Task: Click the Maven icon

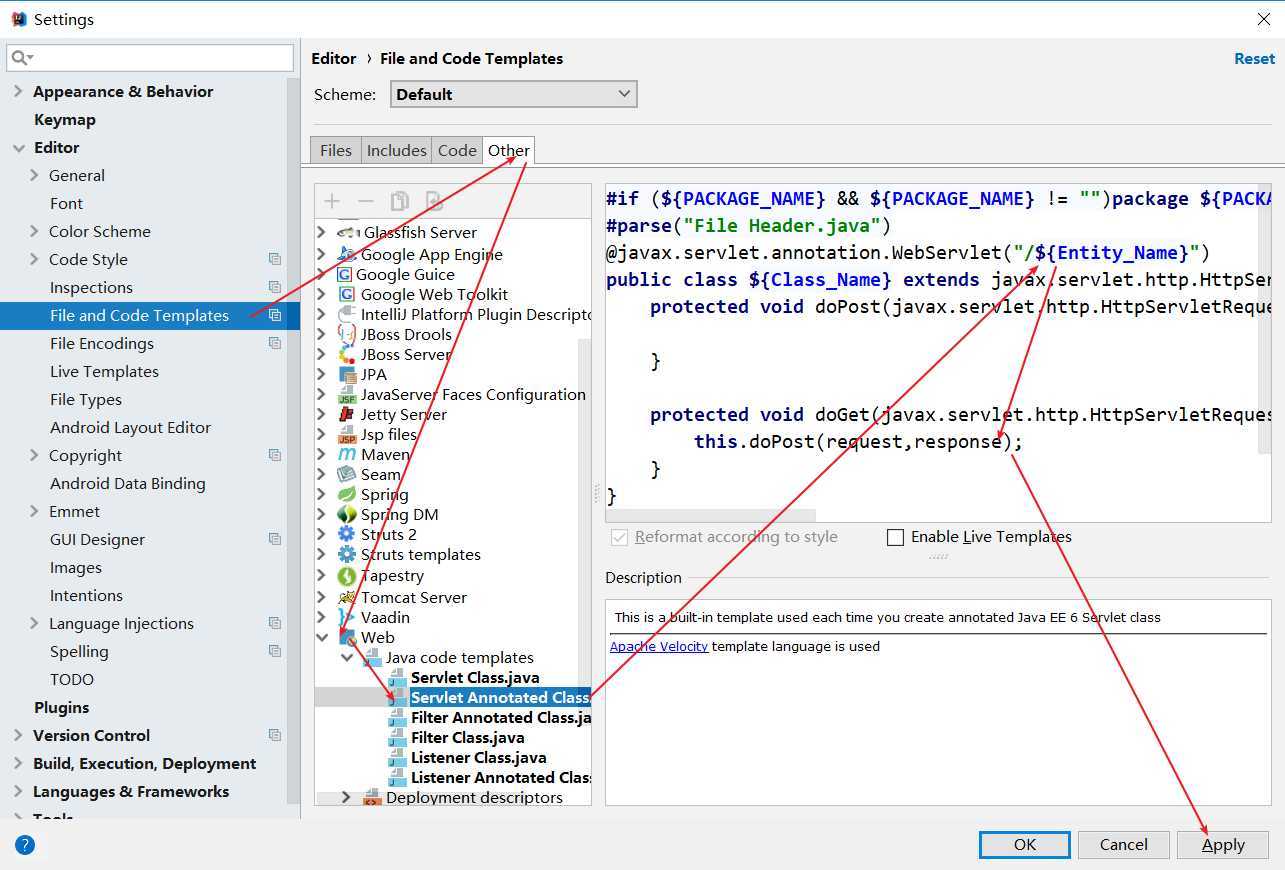Action: tap(347, 454)
